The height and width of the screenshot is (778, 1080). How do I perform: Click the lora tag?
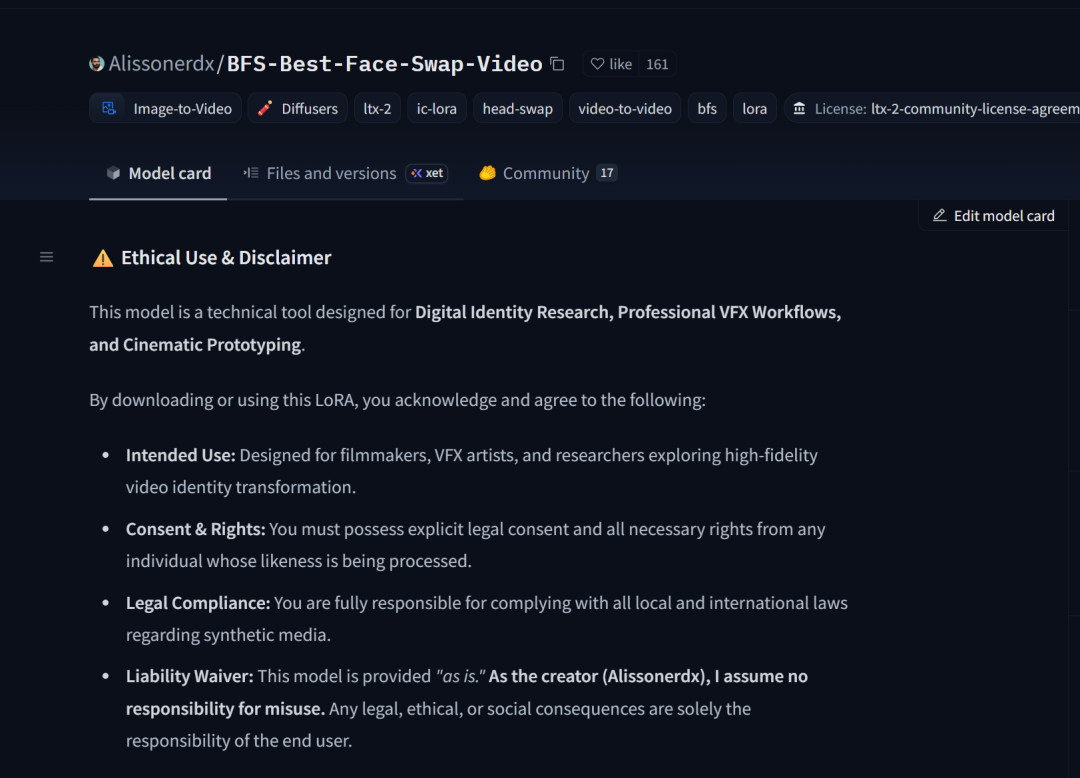point(755,108)
